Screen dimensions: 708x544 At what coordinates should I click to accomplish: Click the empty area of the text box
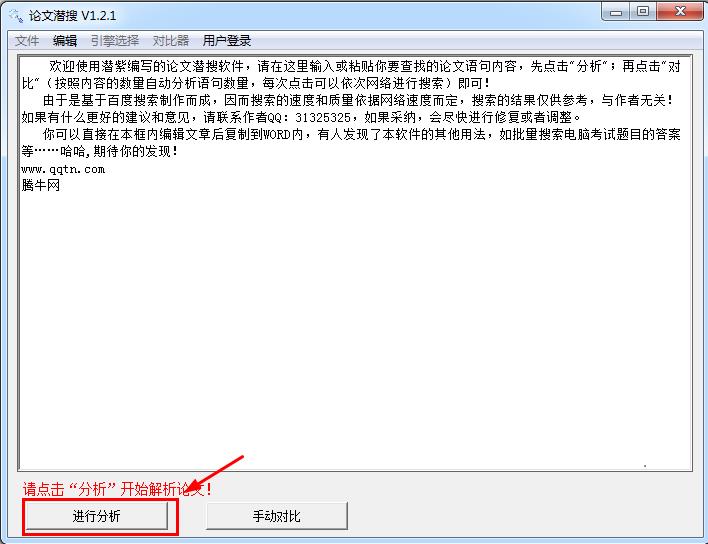[x=354, y=325]
